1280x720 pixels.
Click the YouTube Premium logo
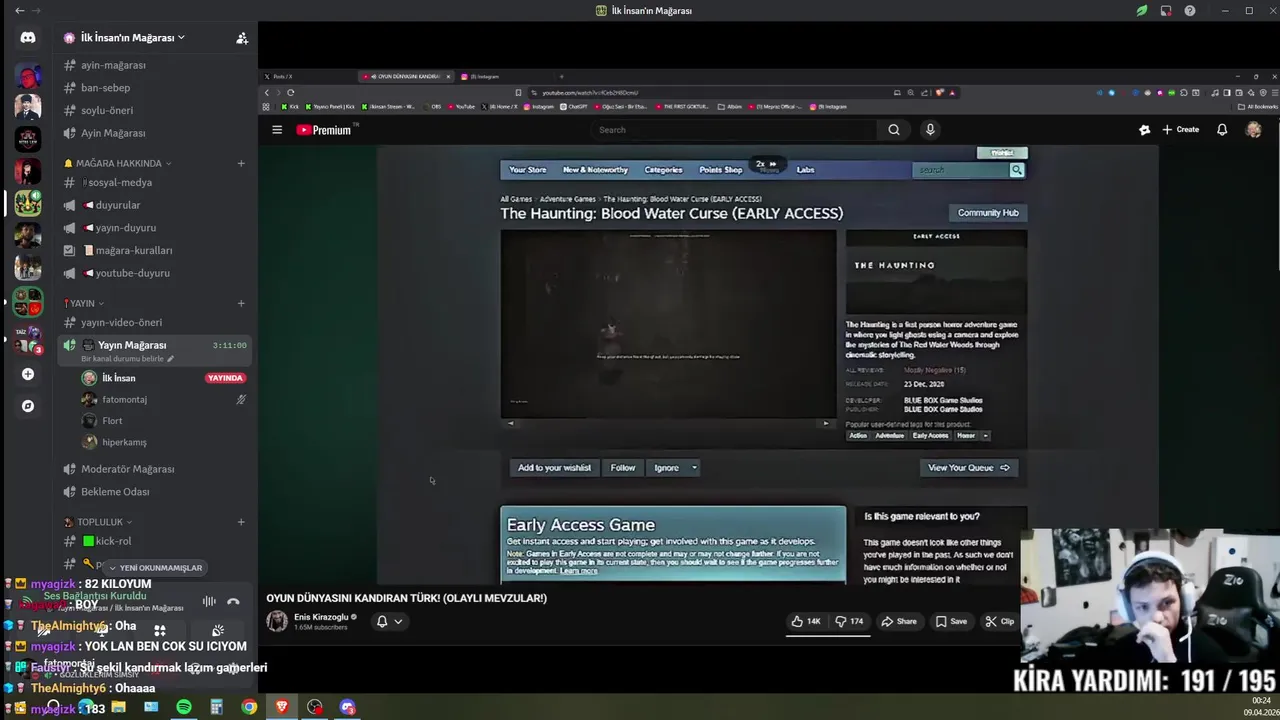click(325, 130)
